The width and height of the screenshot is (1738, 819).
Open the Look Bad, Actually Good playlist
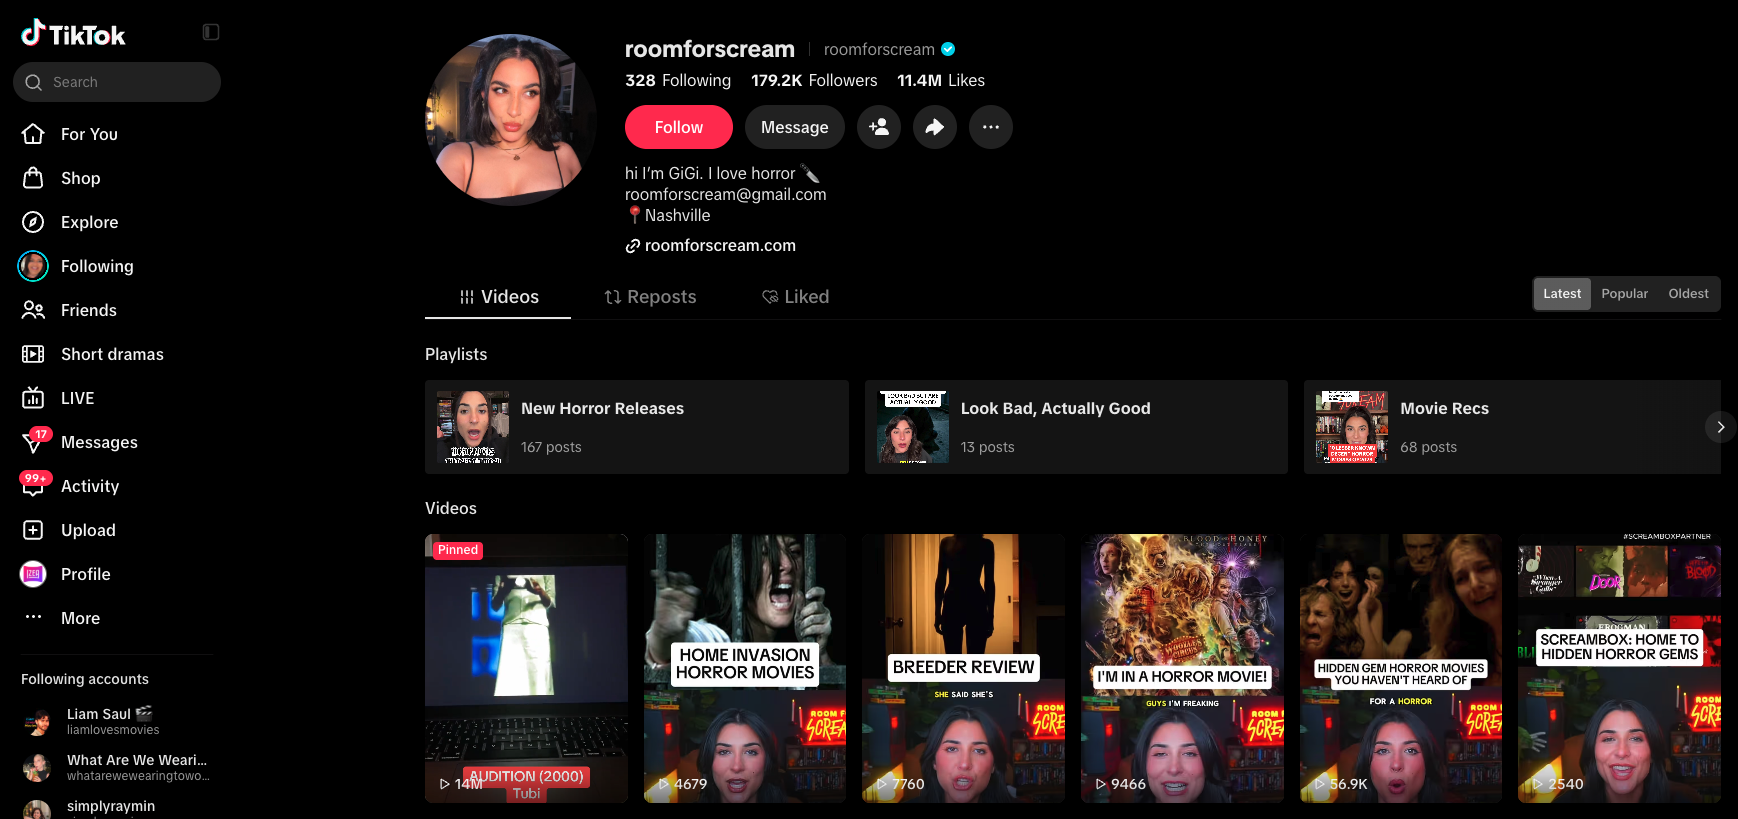point(1076,427)
